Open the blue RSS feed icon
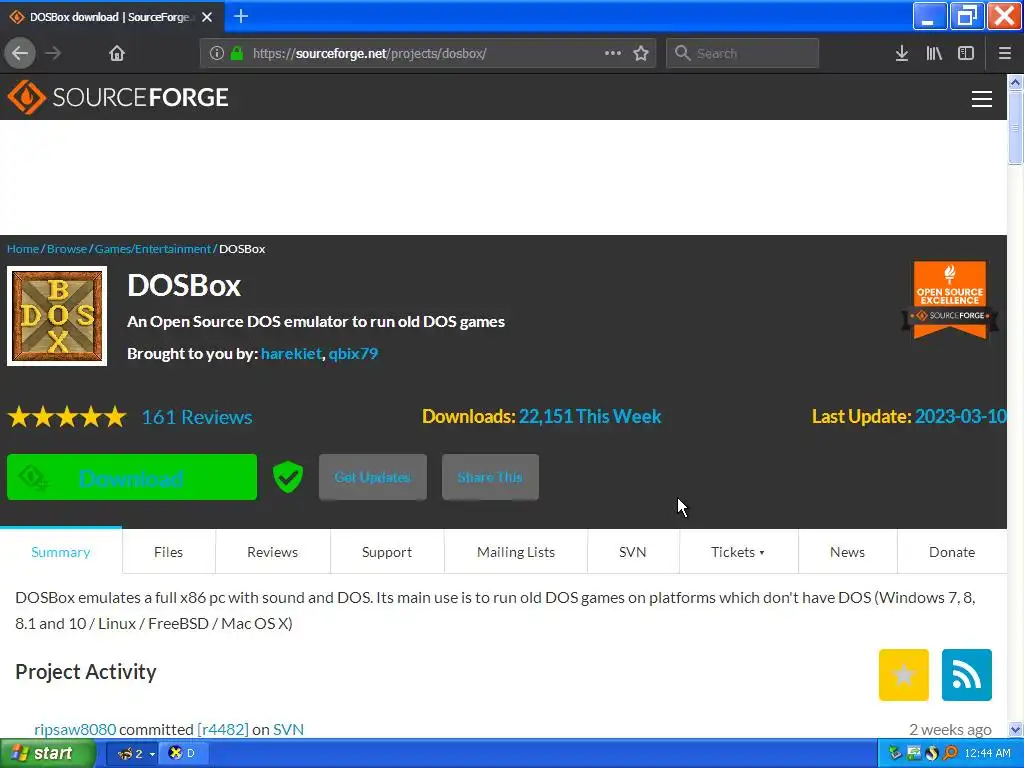 (967, 675)
